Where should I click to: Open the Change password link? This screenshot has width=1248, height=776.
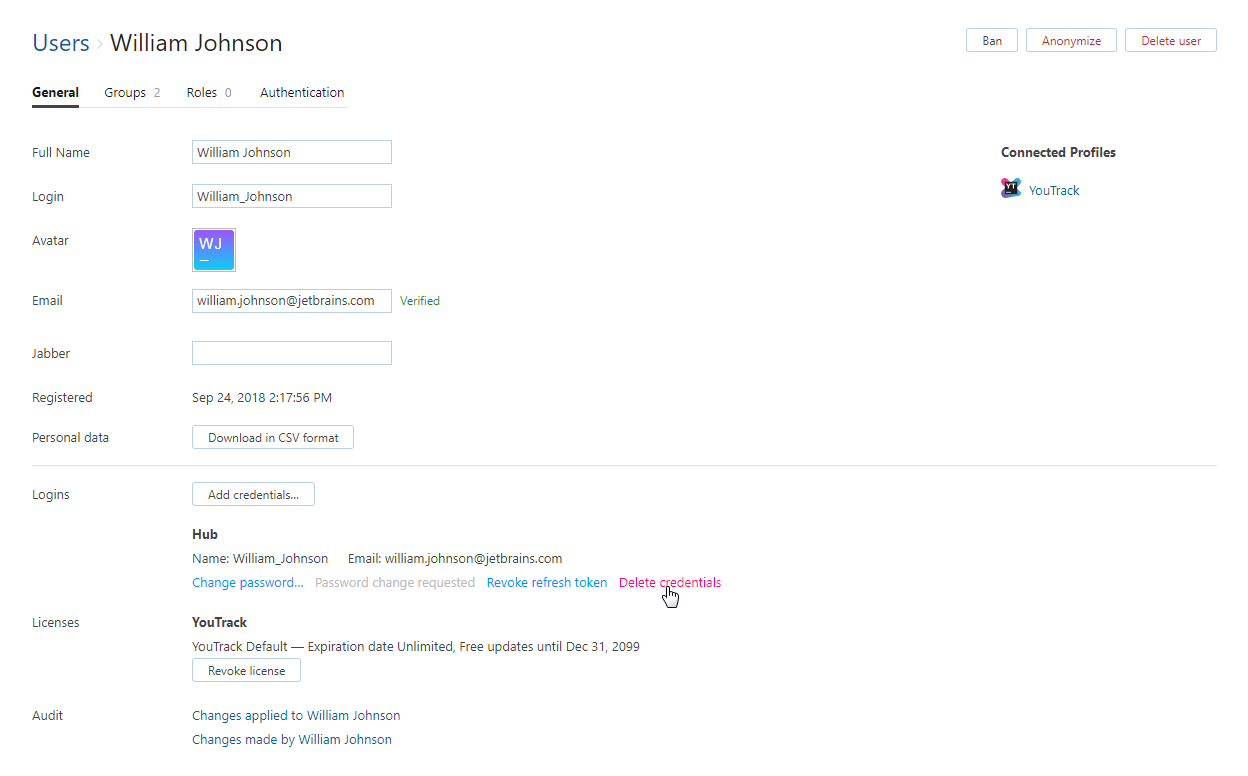coord(247,583)
